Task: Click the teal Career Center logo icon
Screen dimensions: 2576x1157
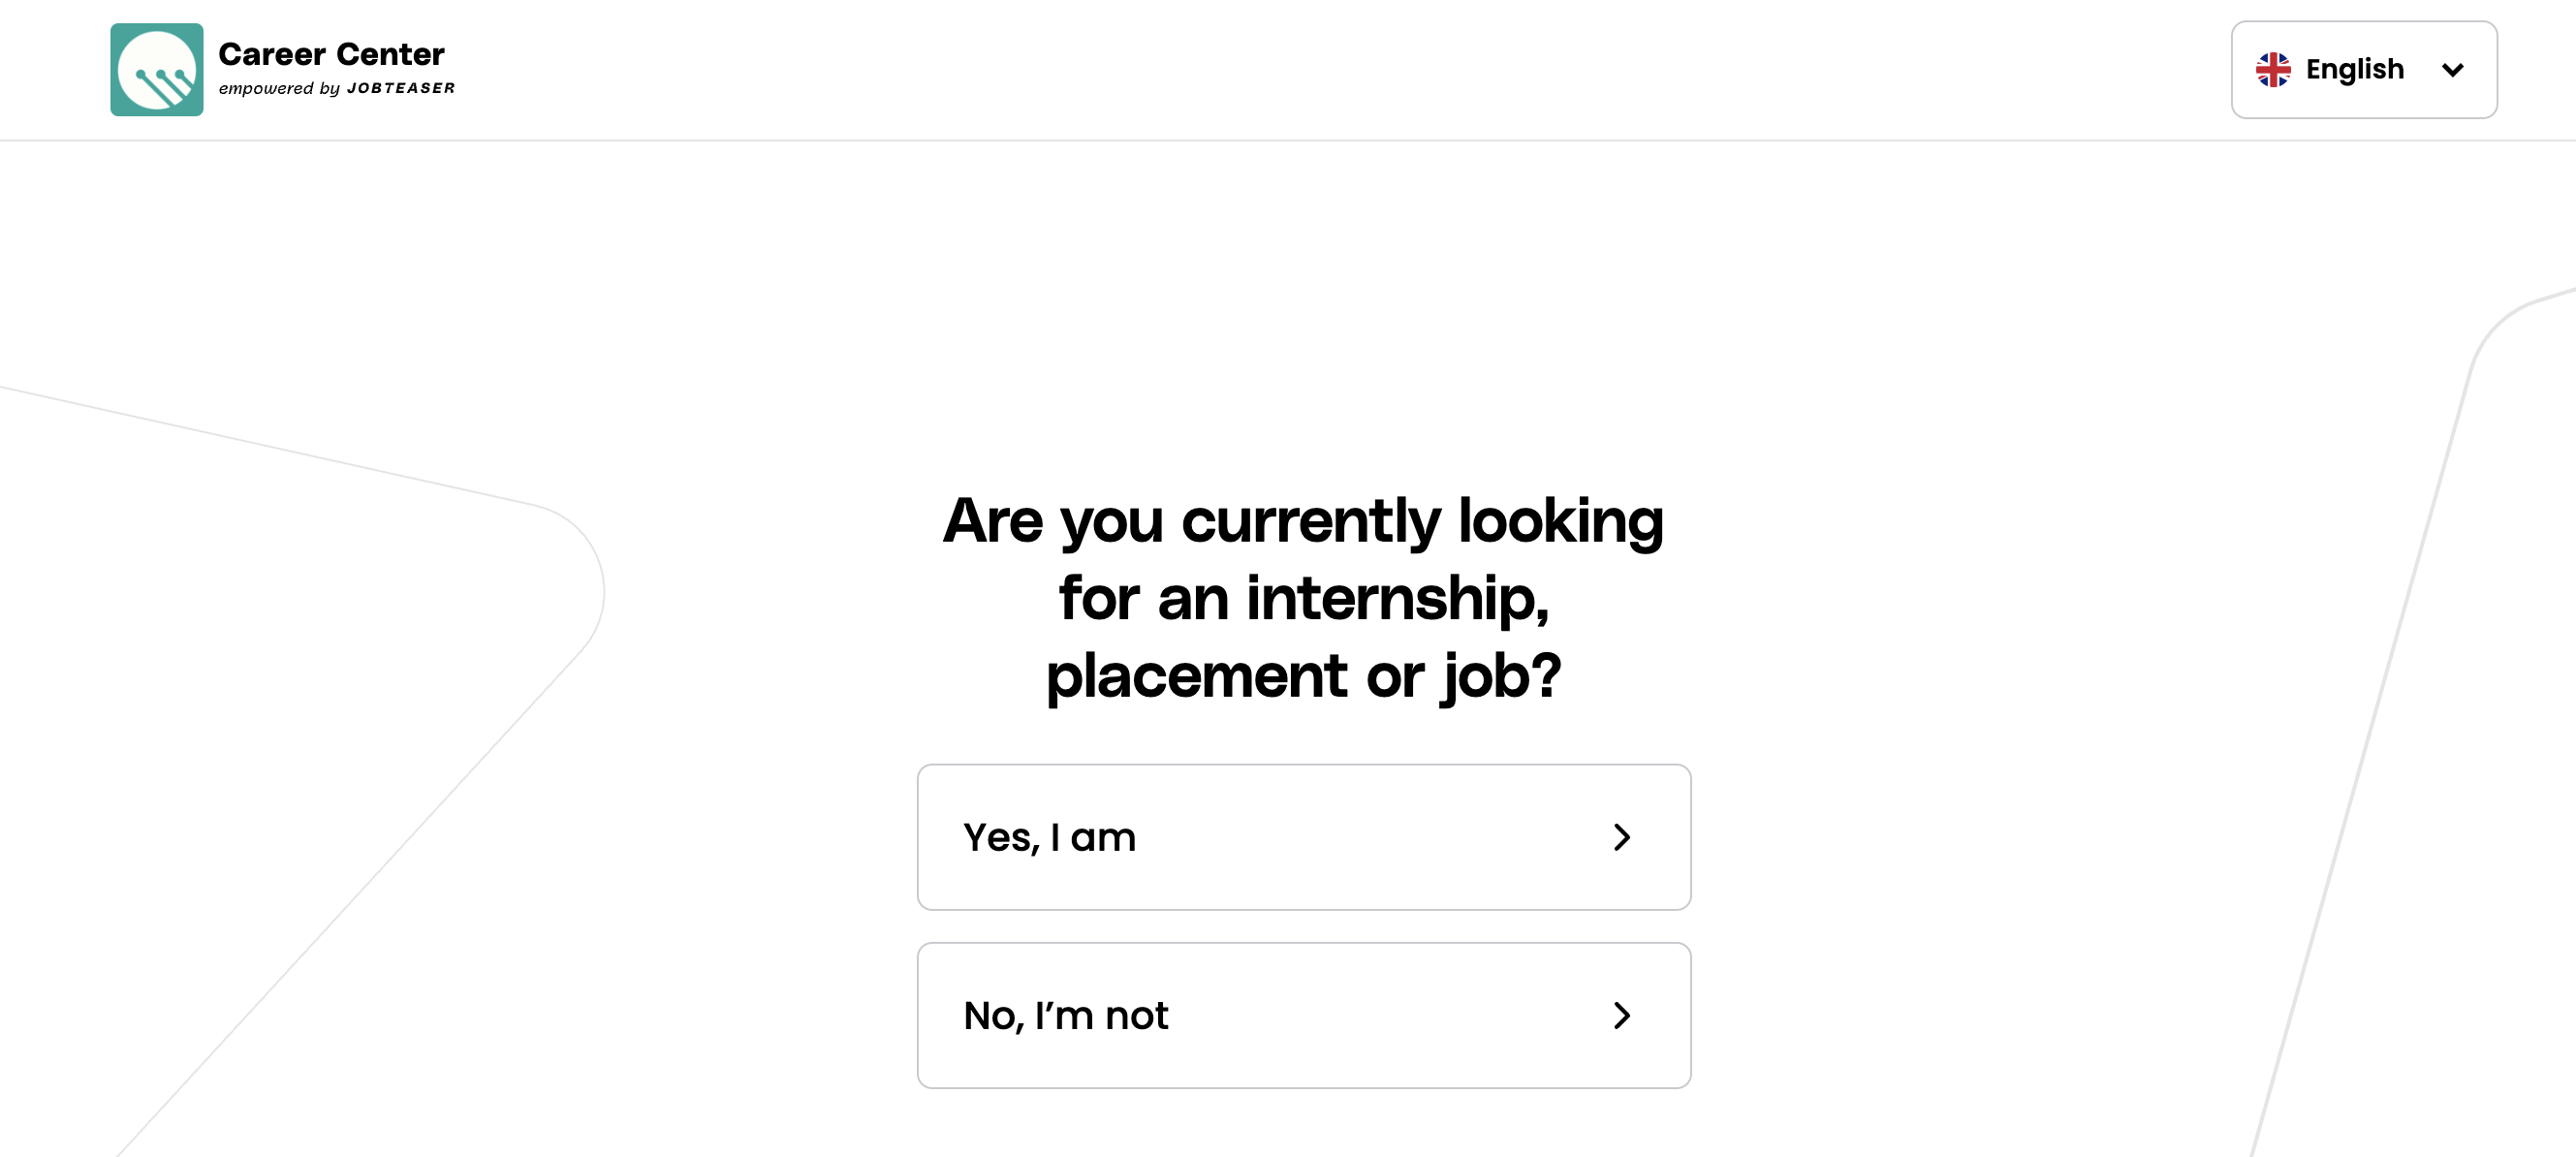Action: point(156,70)
